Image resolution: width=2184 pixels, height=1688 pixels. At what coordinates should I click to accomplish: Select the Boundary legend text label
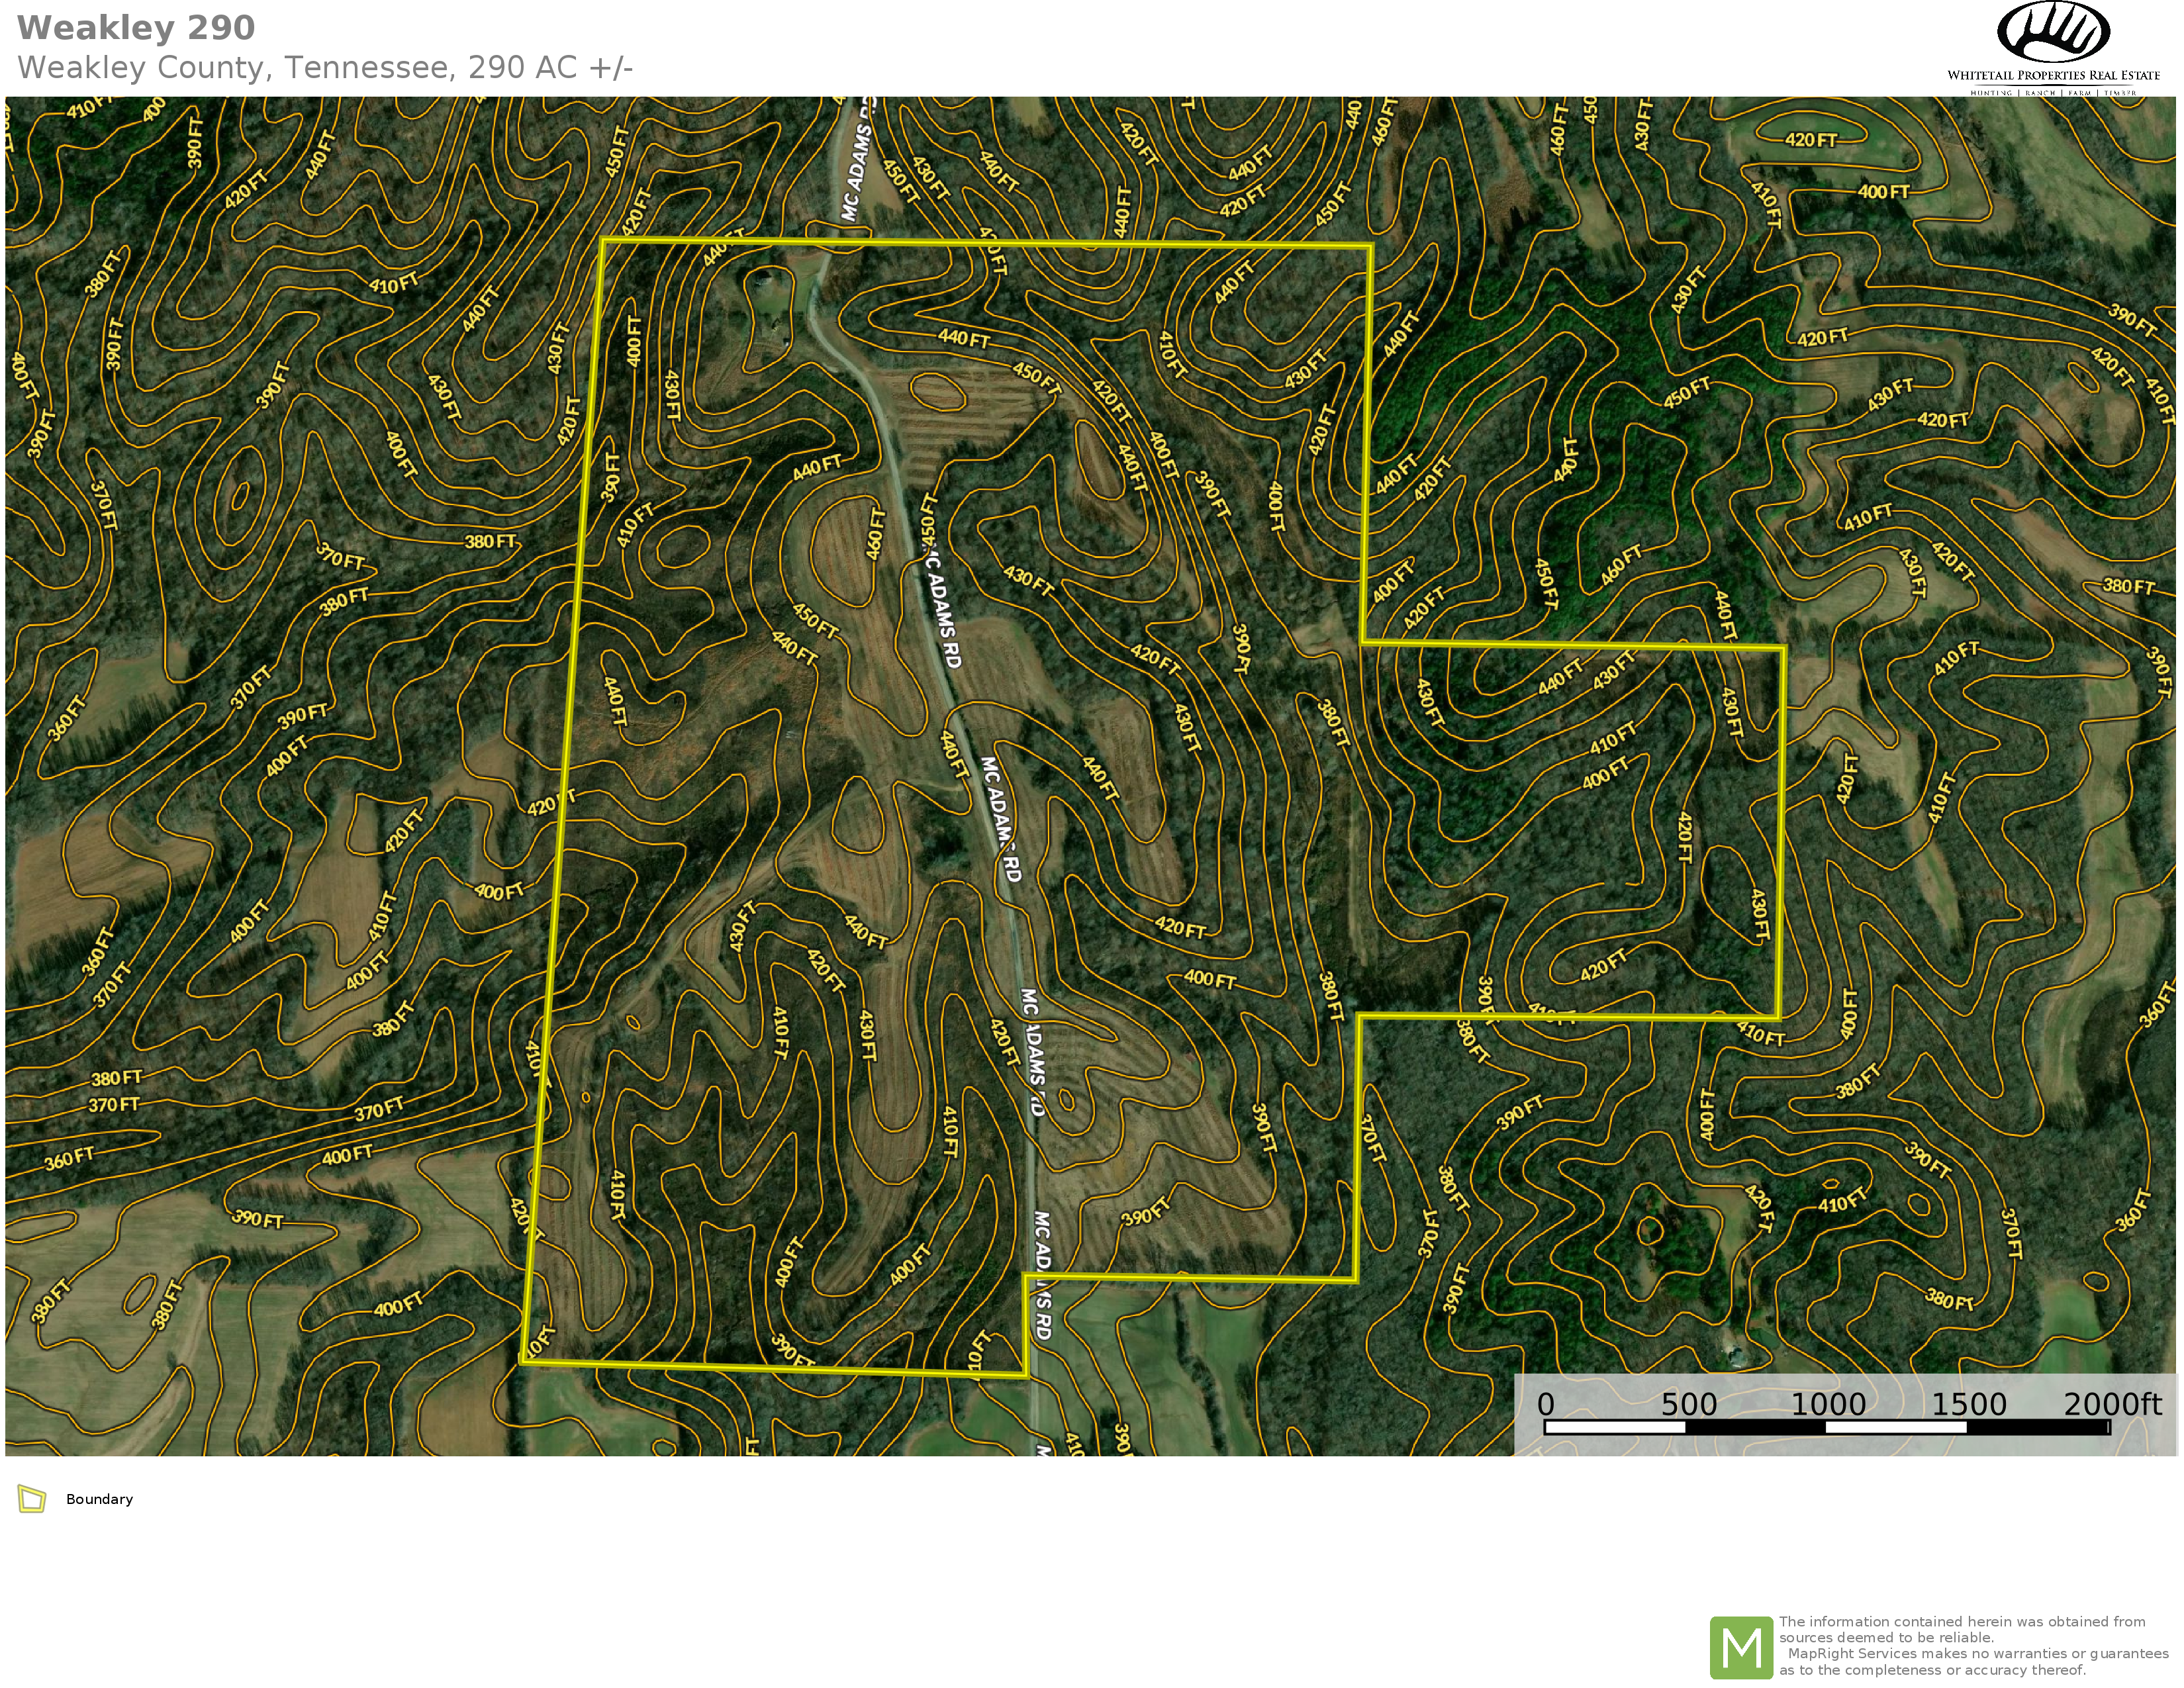[99, 1499]
